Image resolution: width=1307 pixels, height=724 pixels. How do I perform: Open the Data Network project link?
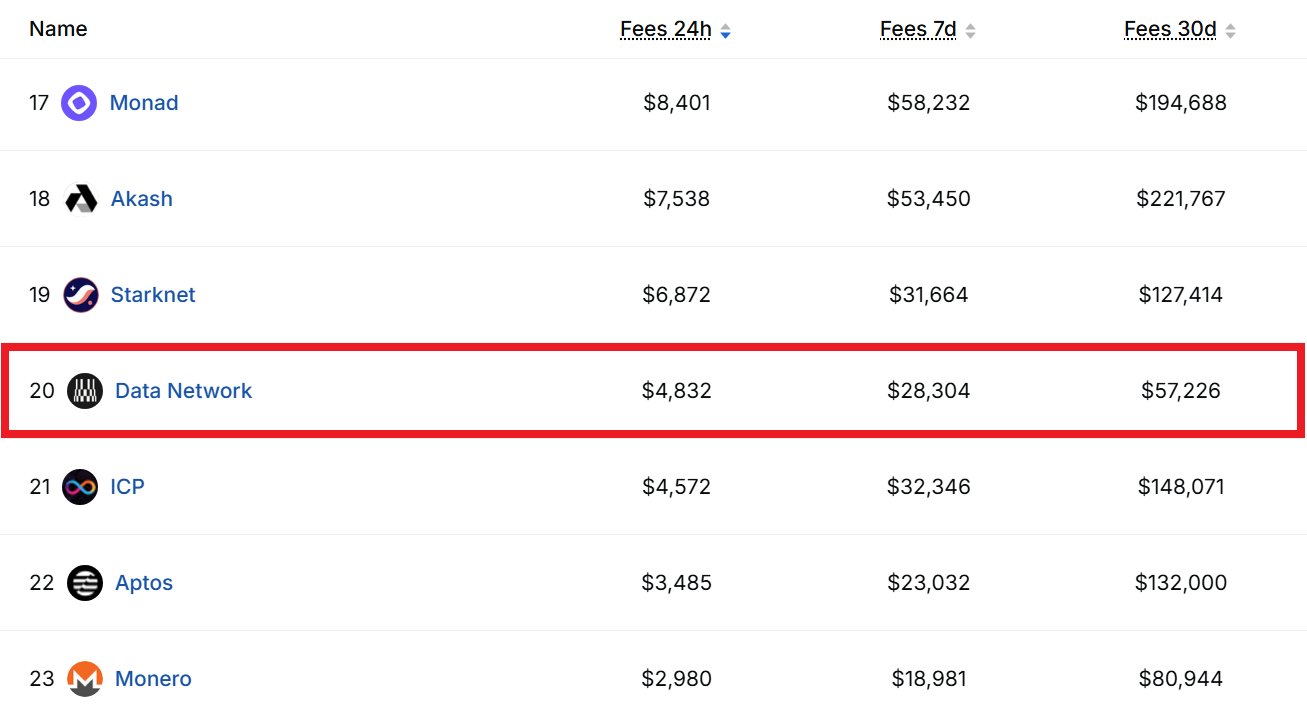[x=184, y=391]
